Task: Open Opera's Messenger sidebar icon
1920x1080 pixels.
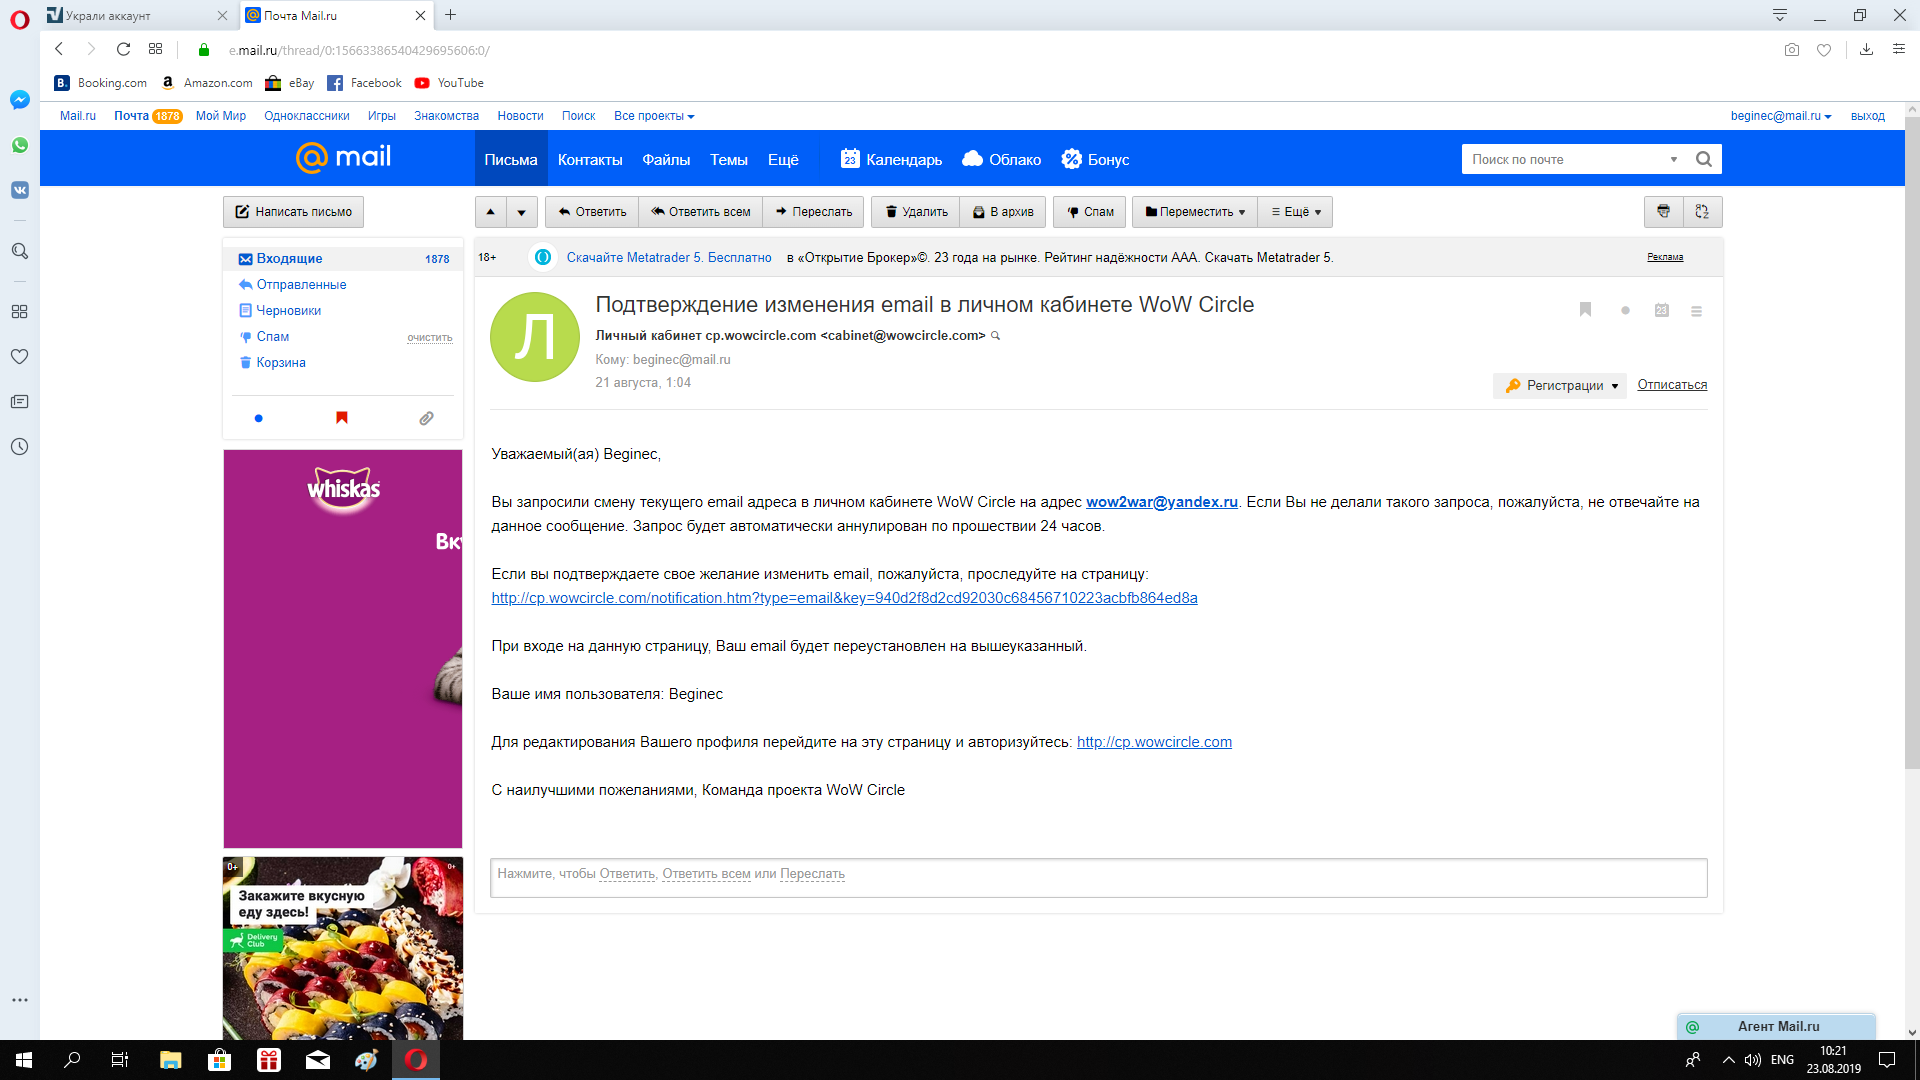Action: (x=19, y=100)
